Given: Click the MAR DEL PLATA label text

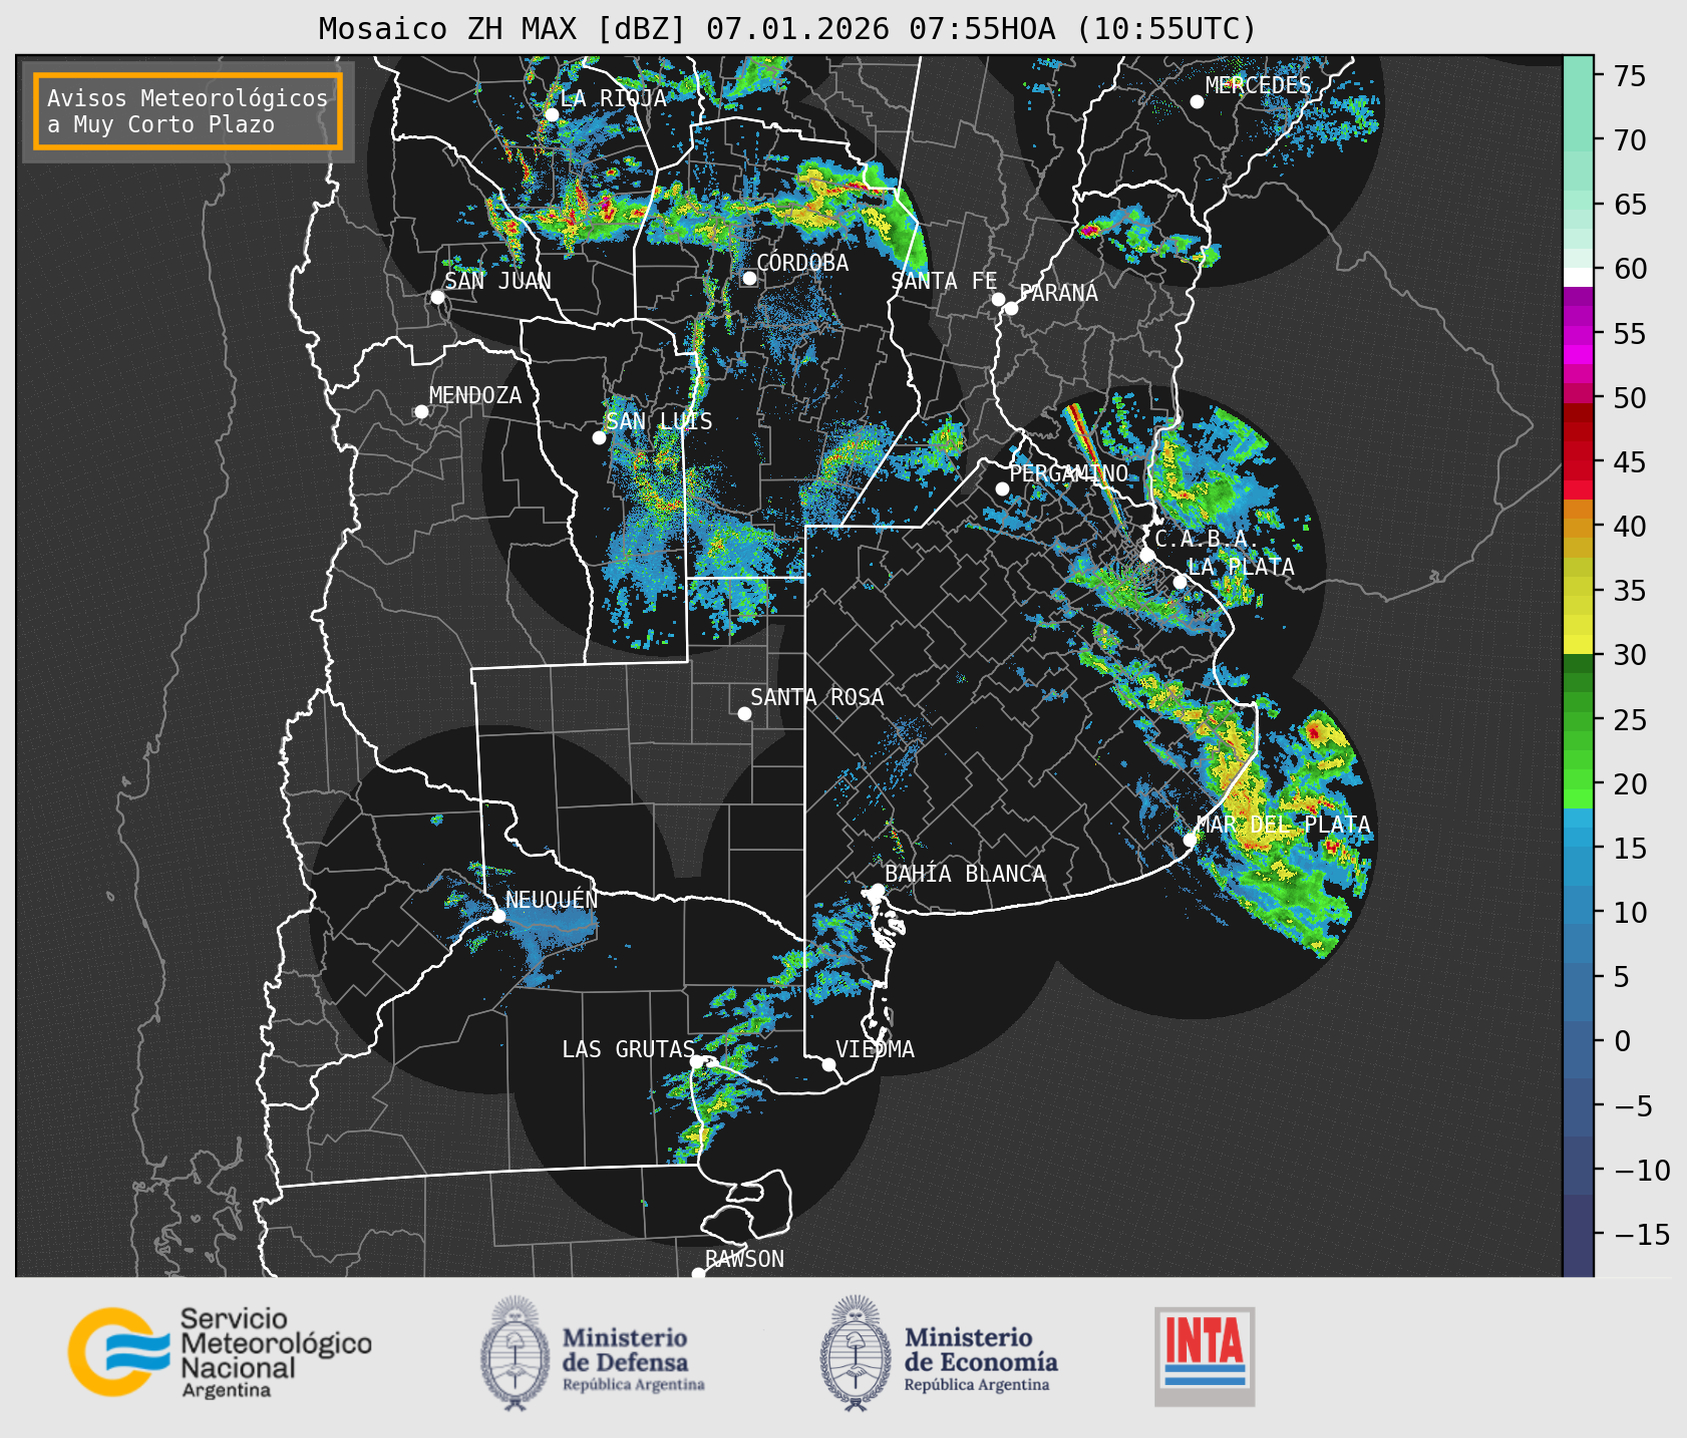Looking at the screenshot, I should coord(1283,825).
